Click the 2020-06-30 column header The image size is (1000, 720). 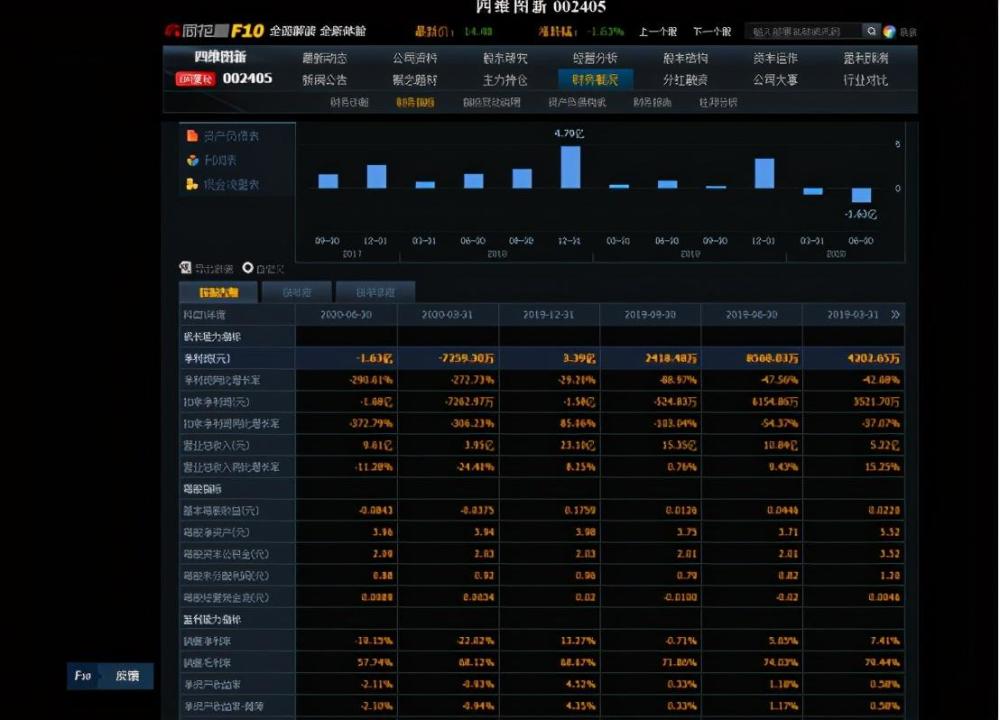pos(346,314)
